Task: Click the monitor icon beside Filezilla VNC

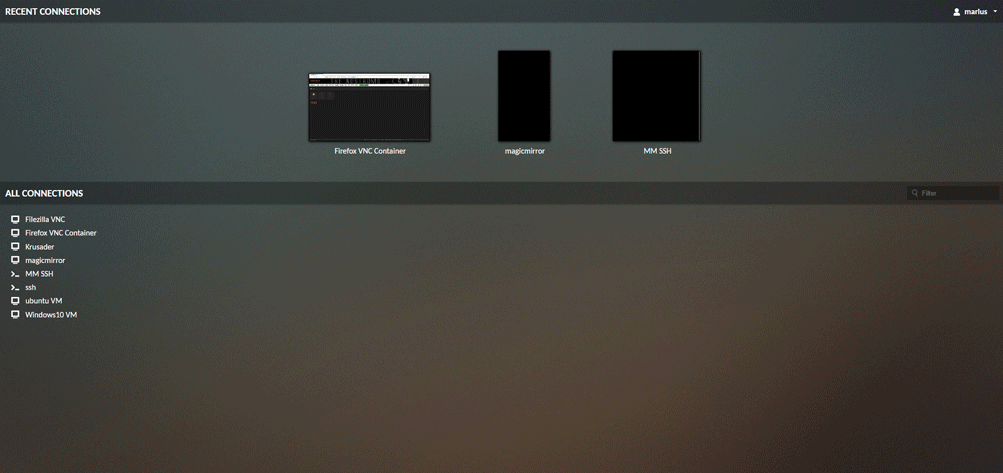Action: coord(15,219)
